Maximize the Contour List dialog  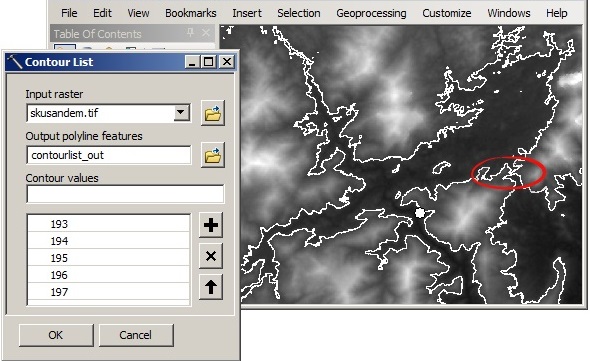tap(209, 62)
